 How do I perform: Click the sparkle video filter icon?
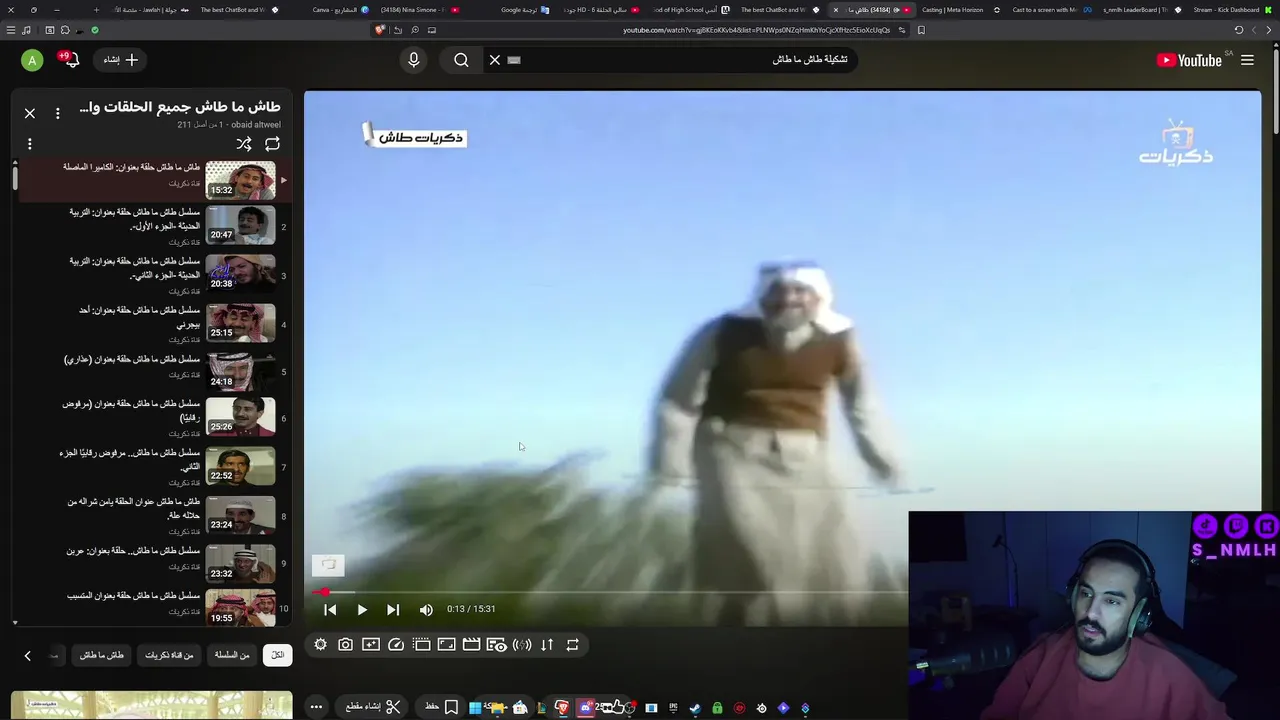click(x=370, y=645)
